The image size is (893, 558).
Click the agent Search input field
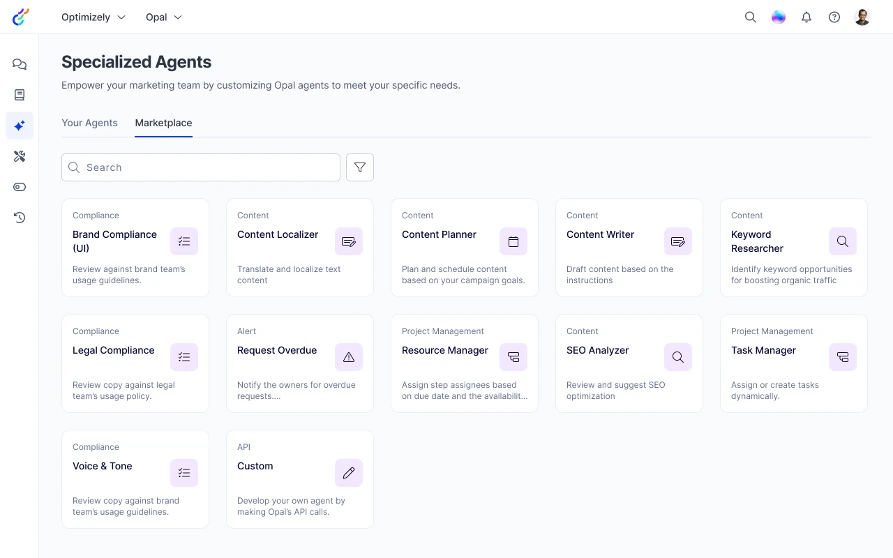[x=200, y=167]
